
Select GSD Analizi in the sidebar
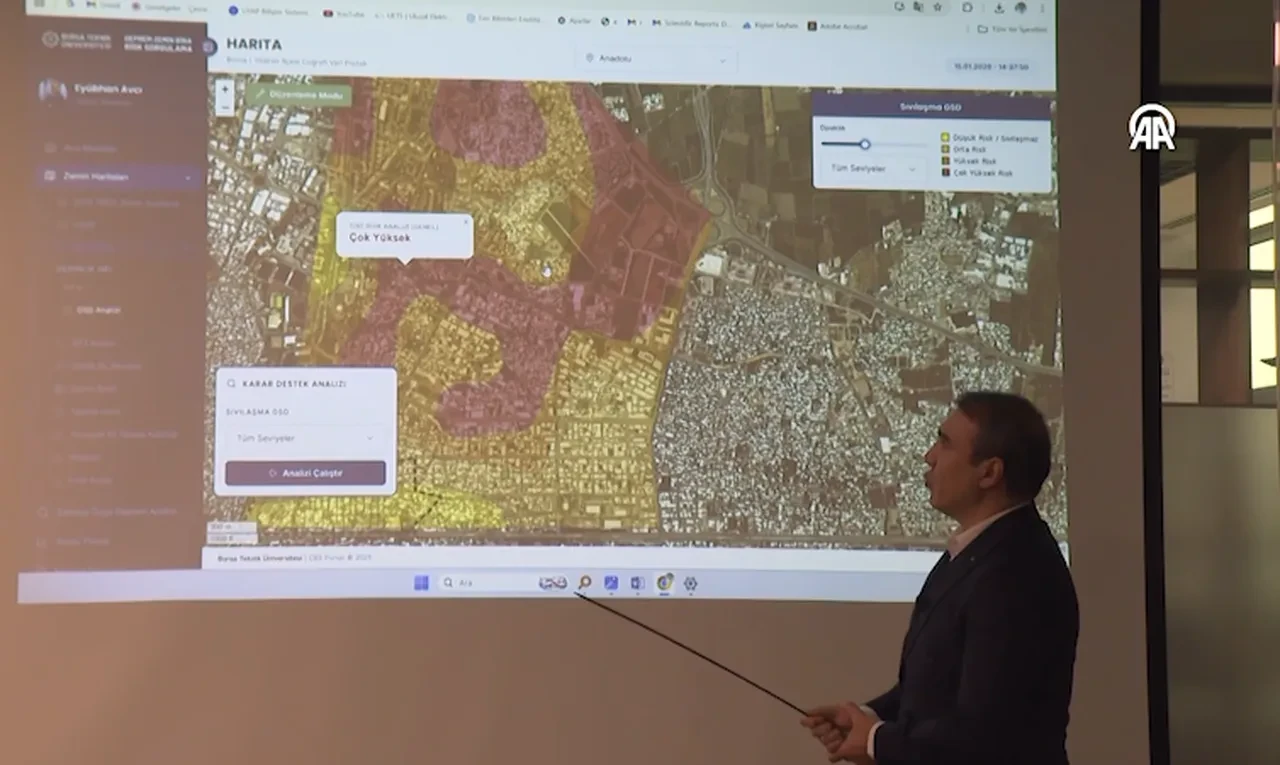(98, 310)
